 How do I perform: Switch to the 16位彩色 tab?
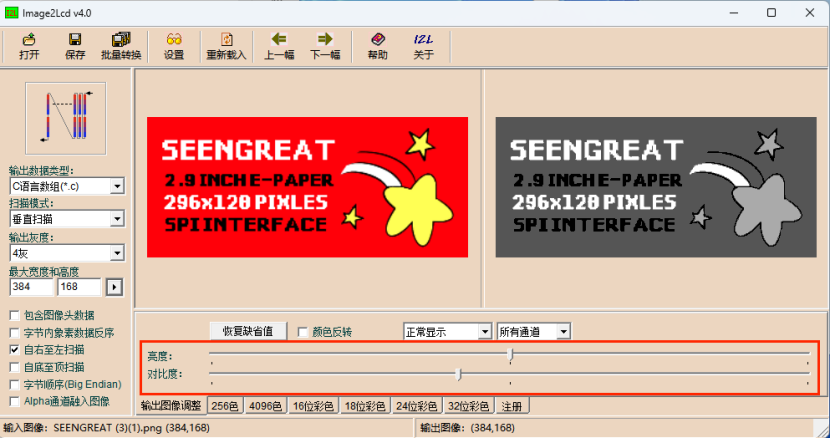(313, 406)
